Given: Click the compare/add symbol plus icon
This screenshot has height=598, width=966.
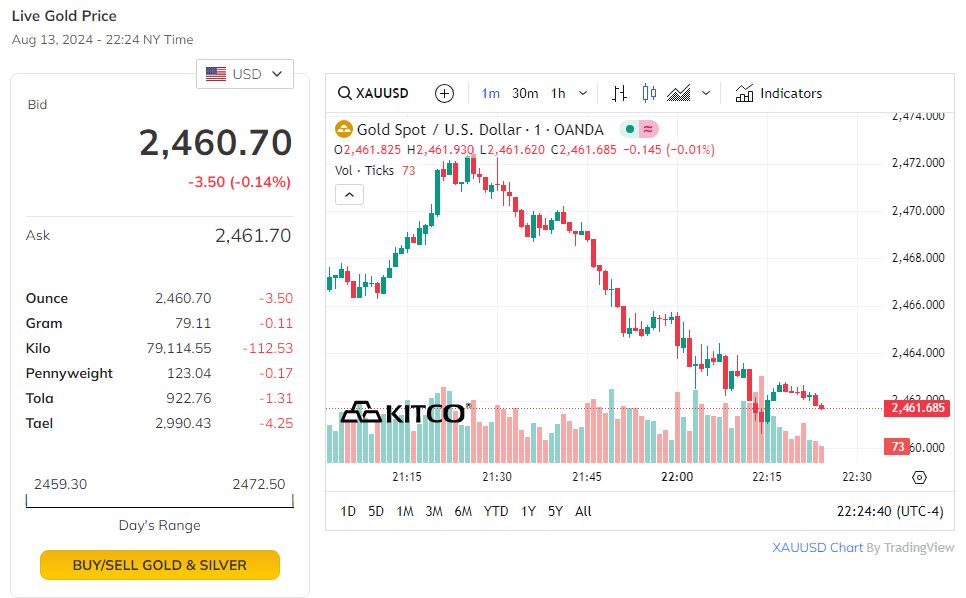Looking at the screenshot, I should 445,93.
